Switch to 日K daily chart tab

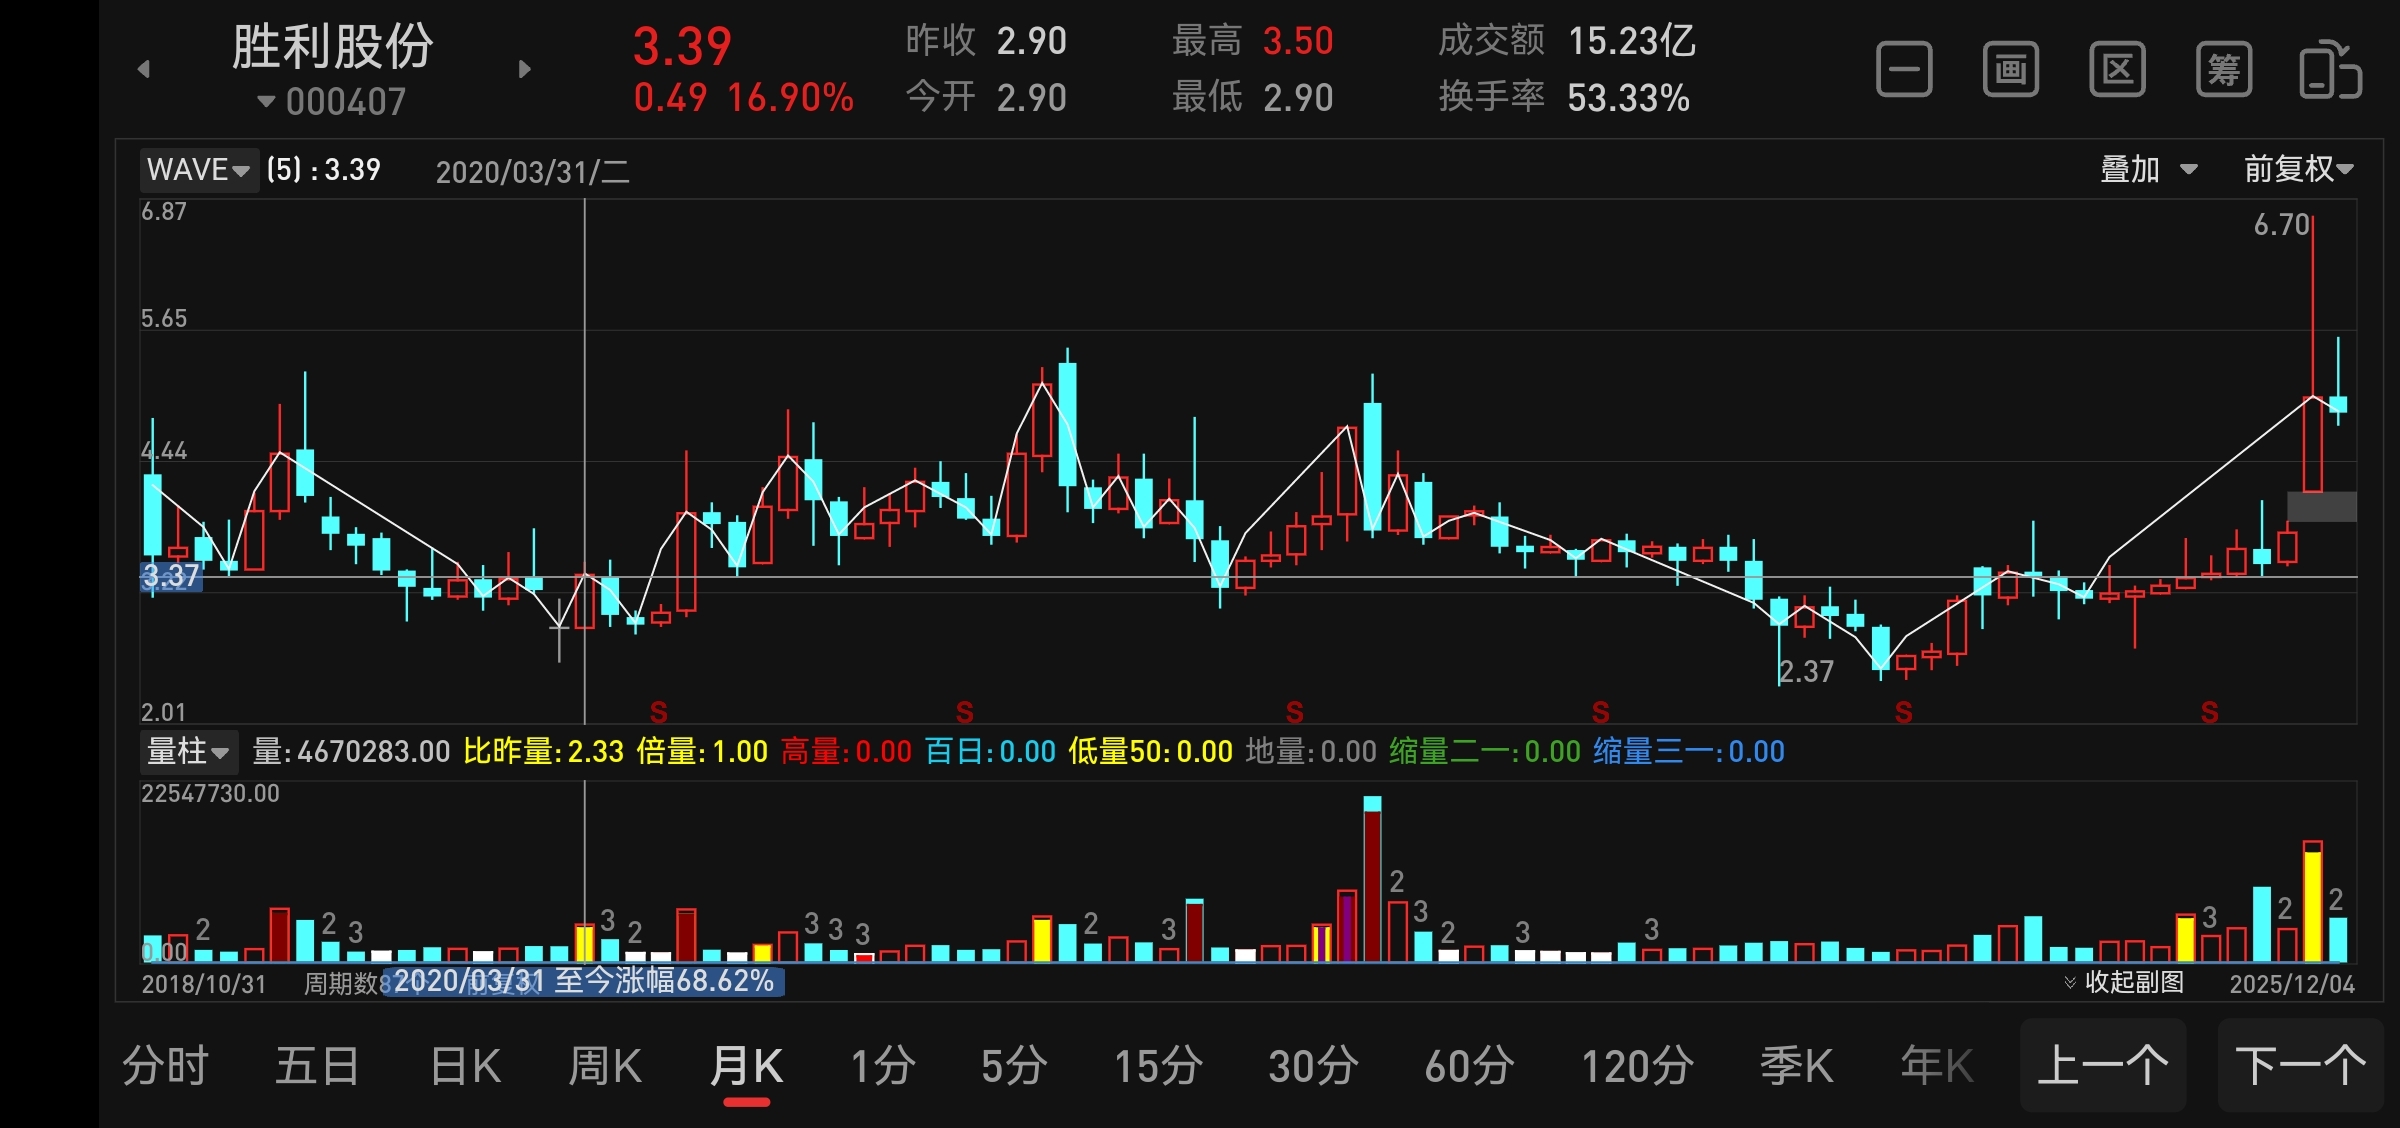(x=465, y=1066)
